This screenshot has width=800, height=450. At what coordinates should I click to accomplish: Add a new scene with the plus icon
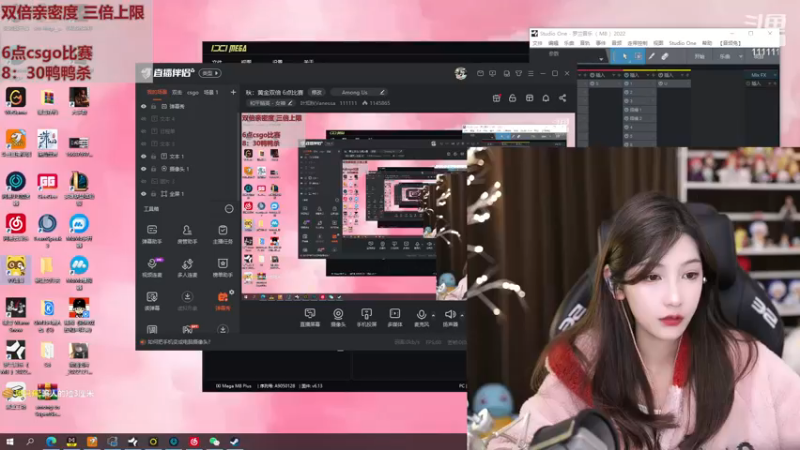coord(233,92)
